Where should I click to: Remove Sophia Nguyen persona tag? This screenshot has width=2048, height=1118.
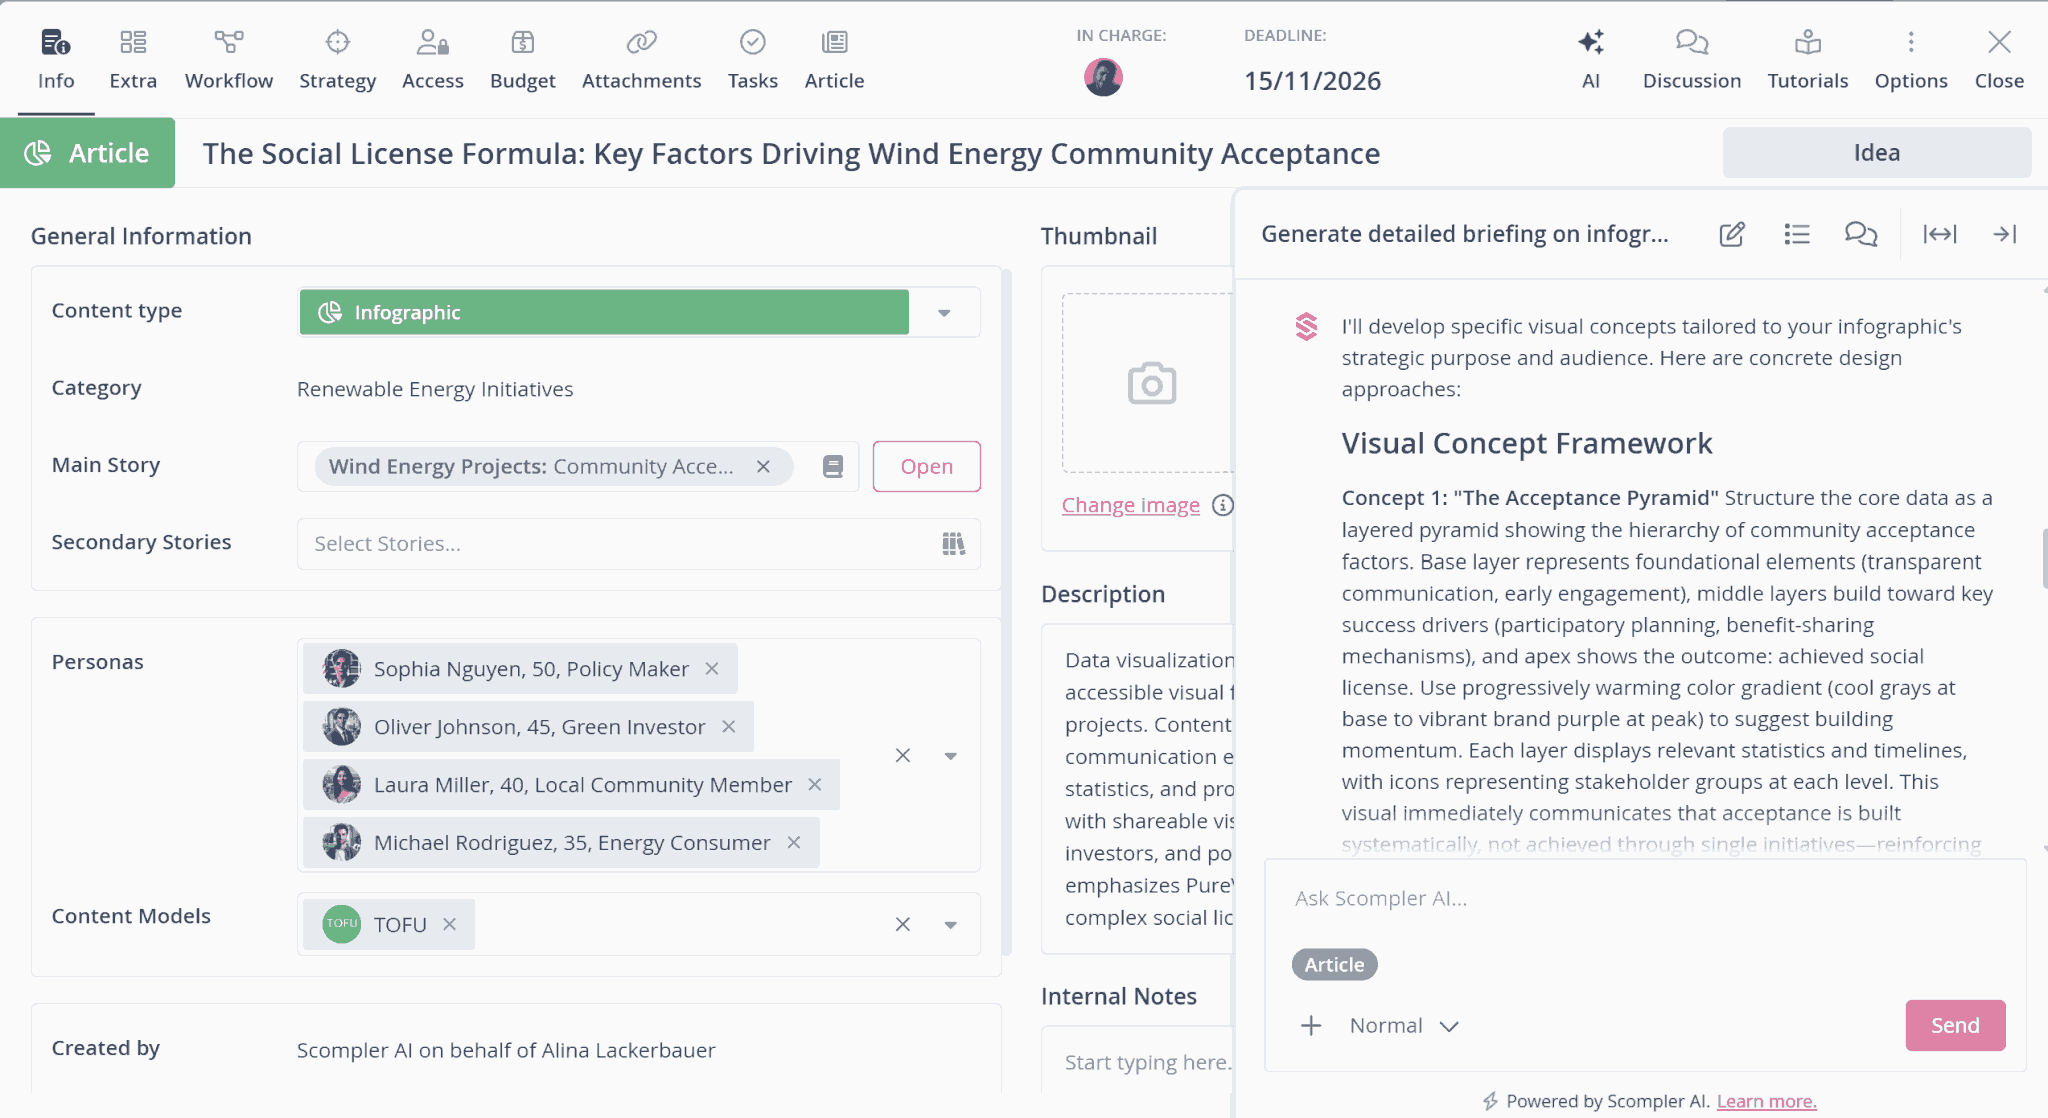click(x=712, y=668)
